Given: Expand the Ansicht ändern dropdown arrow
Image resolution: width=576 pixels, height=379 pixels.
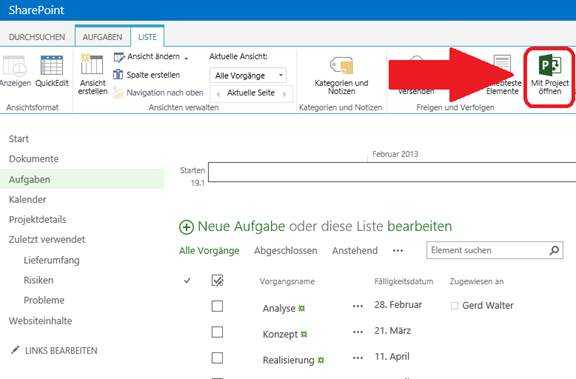Looking at the screenshot, I should [x=186, y=58].
